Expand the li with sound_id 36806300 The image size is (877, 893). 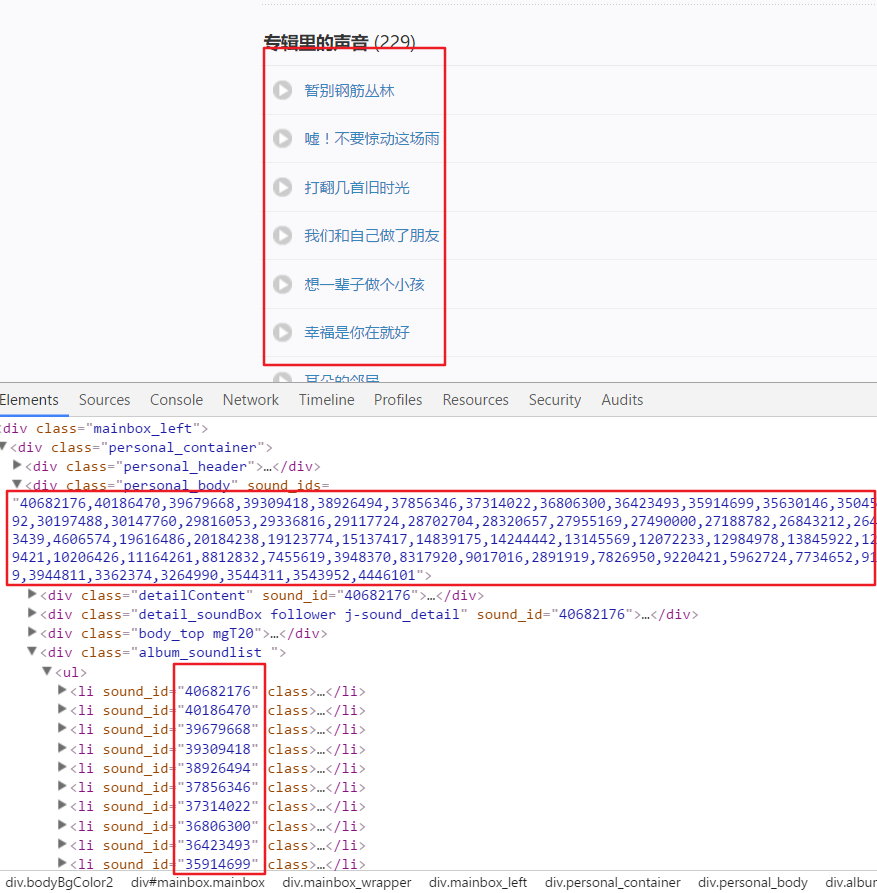pyautogui.click(x=62, y=825)
